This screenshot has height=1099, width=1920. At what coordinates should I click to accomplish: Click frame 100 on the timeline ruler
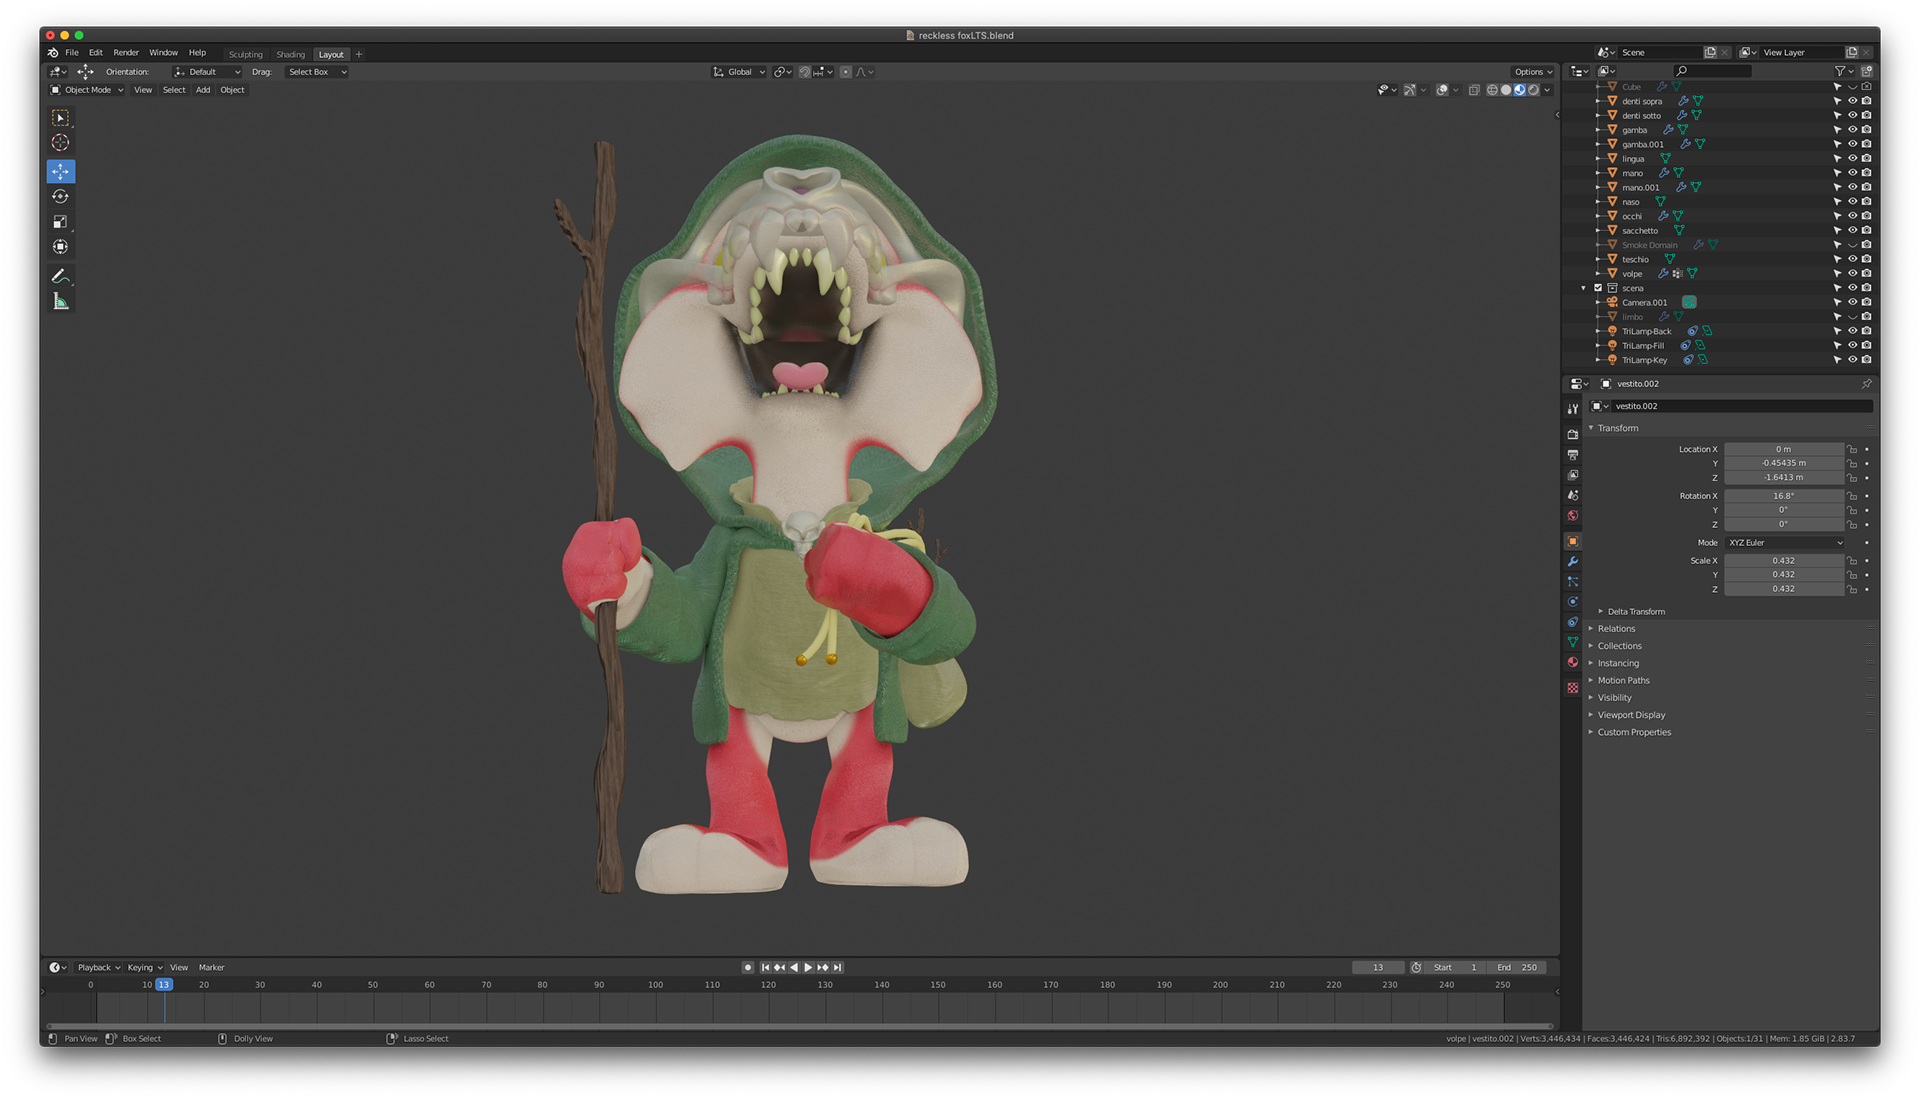[655, 985]
